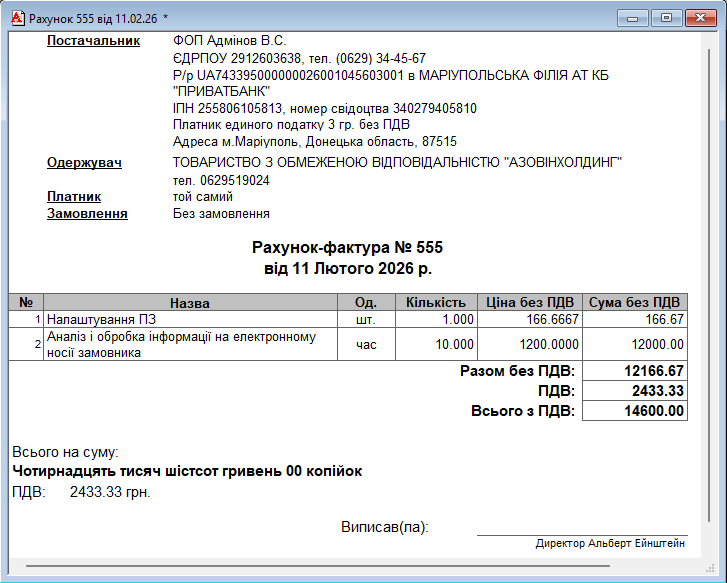Maximize the invoice window

click(665, 18)
